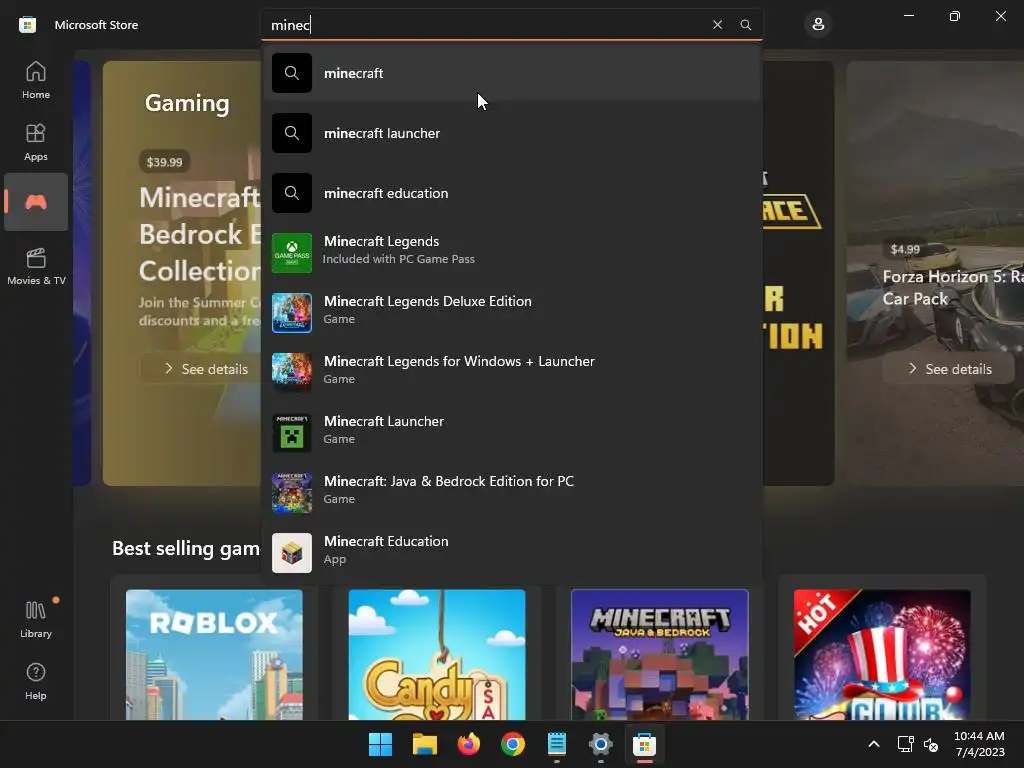Image resolution: width=1024 pixels, height=768 pixels.
Task: Clear the search box with X
Action: click(x=717, y=25)
